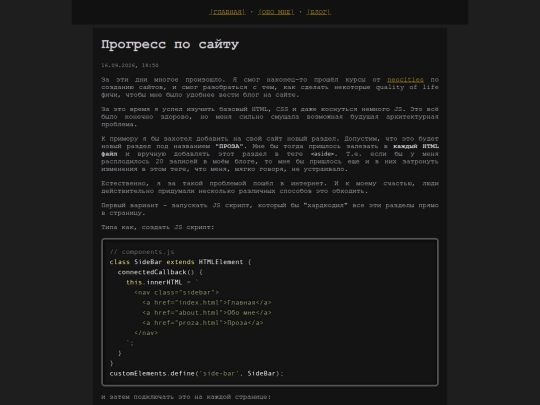Image resolution: width=540 pixels, height=405 pixels.
Task: Click the code line with href="index.html"
Action: pos(207,303)
